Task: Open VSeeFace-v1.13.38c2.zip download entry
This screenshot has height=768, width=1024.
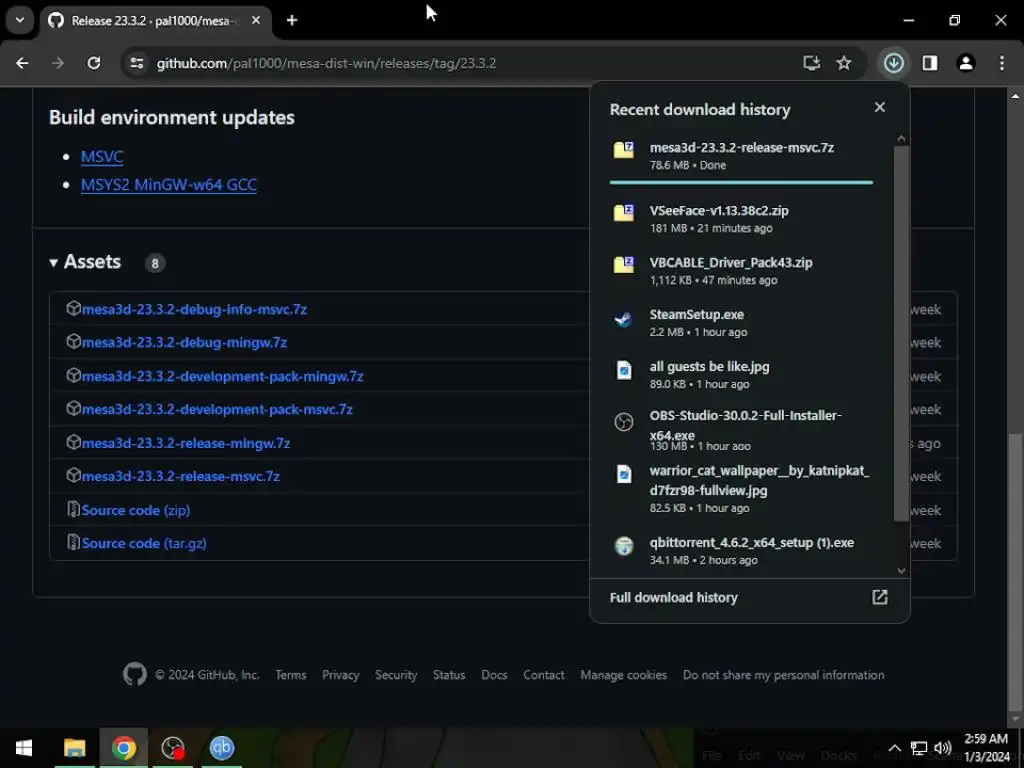Action: click(x=741, y=219)
